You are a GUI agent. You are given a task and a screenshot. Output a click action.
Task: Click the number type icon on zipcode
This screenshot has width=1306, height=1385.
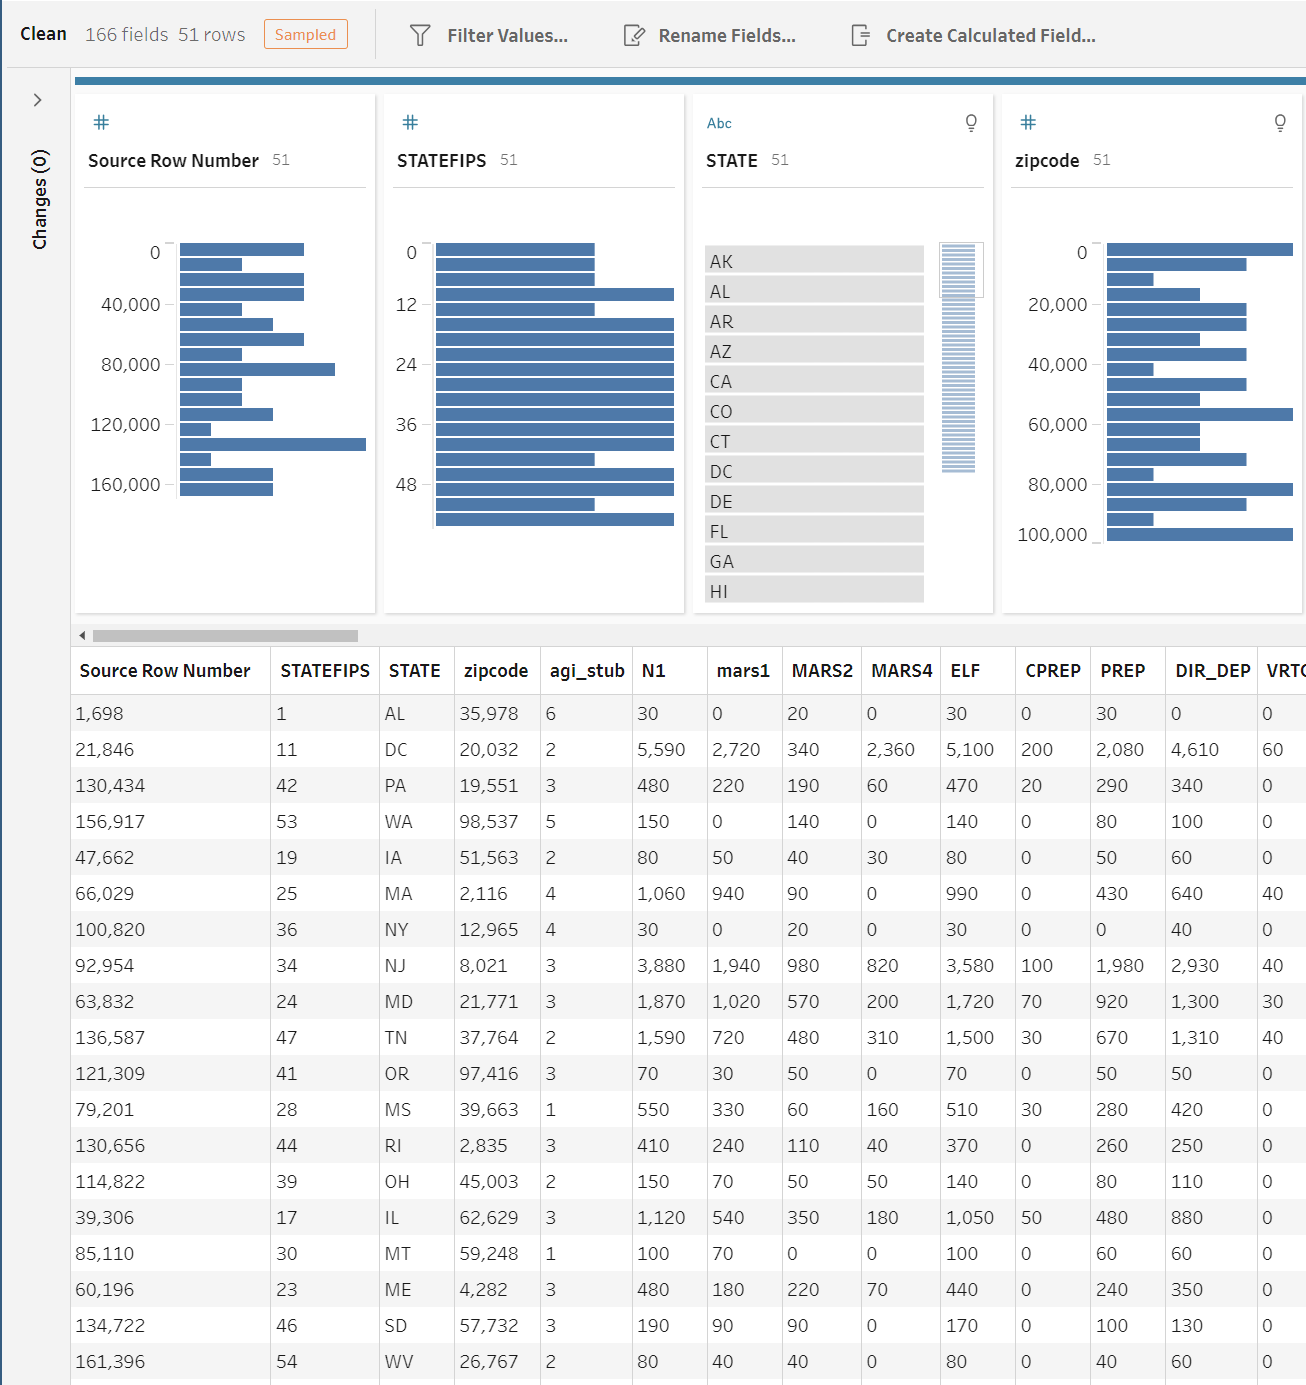[x=1028, y=122]
